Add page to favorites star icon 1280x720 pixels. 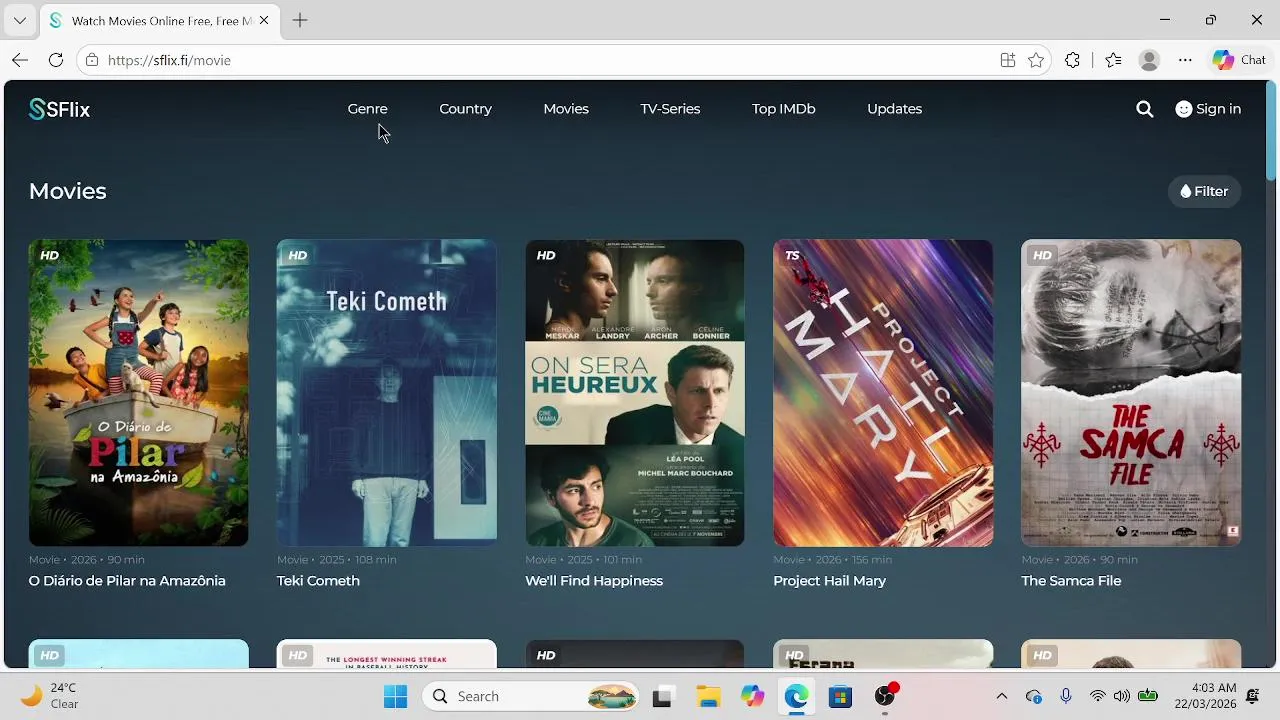pos(1036,60)
